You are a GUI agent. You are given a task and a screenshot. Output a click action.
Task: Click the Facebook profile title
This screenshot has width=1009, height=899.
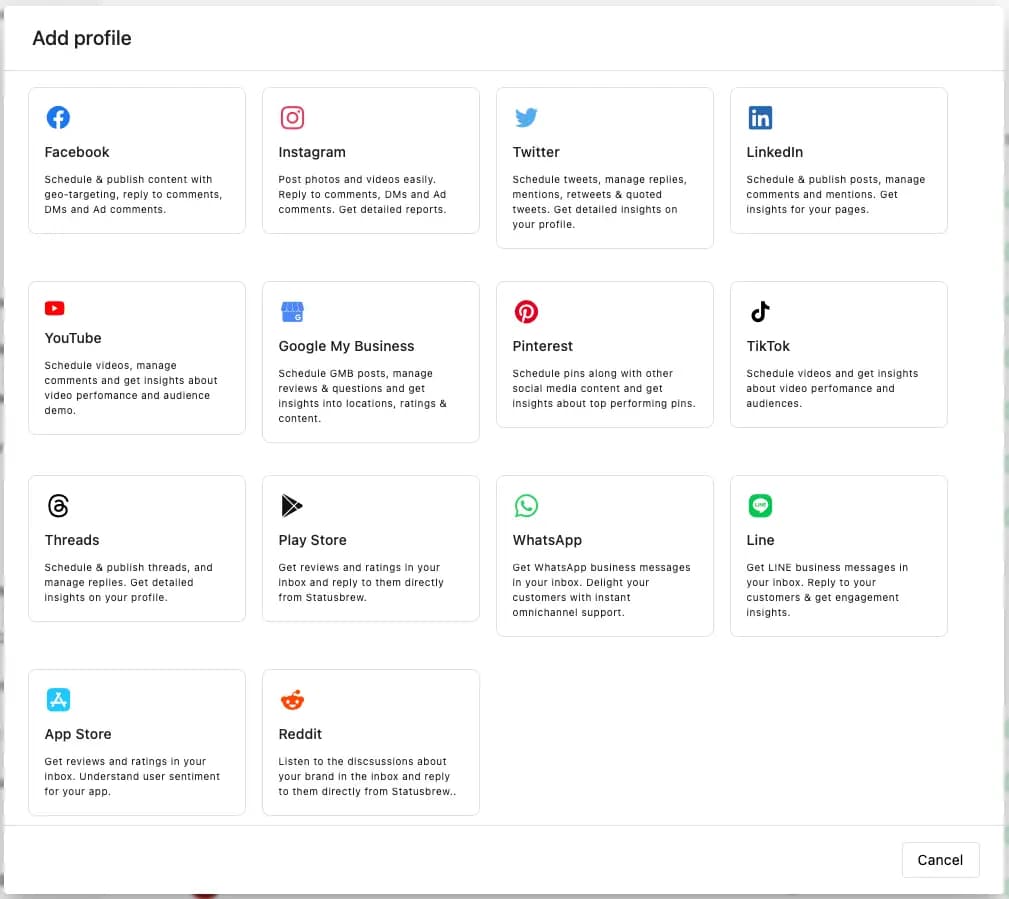[77, 152]
